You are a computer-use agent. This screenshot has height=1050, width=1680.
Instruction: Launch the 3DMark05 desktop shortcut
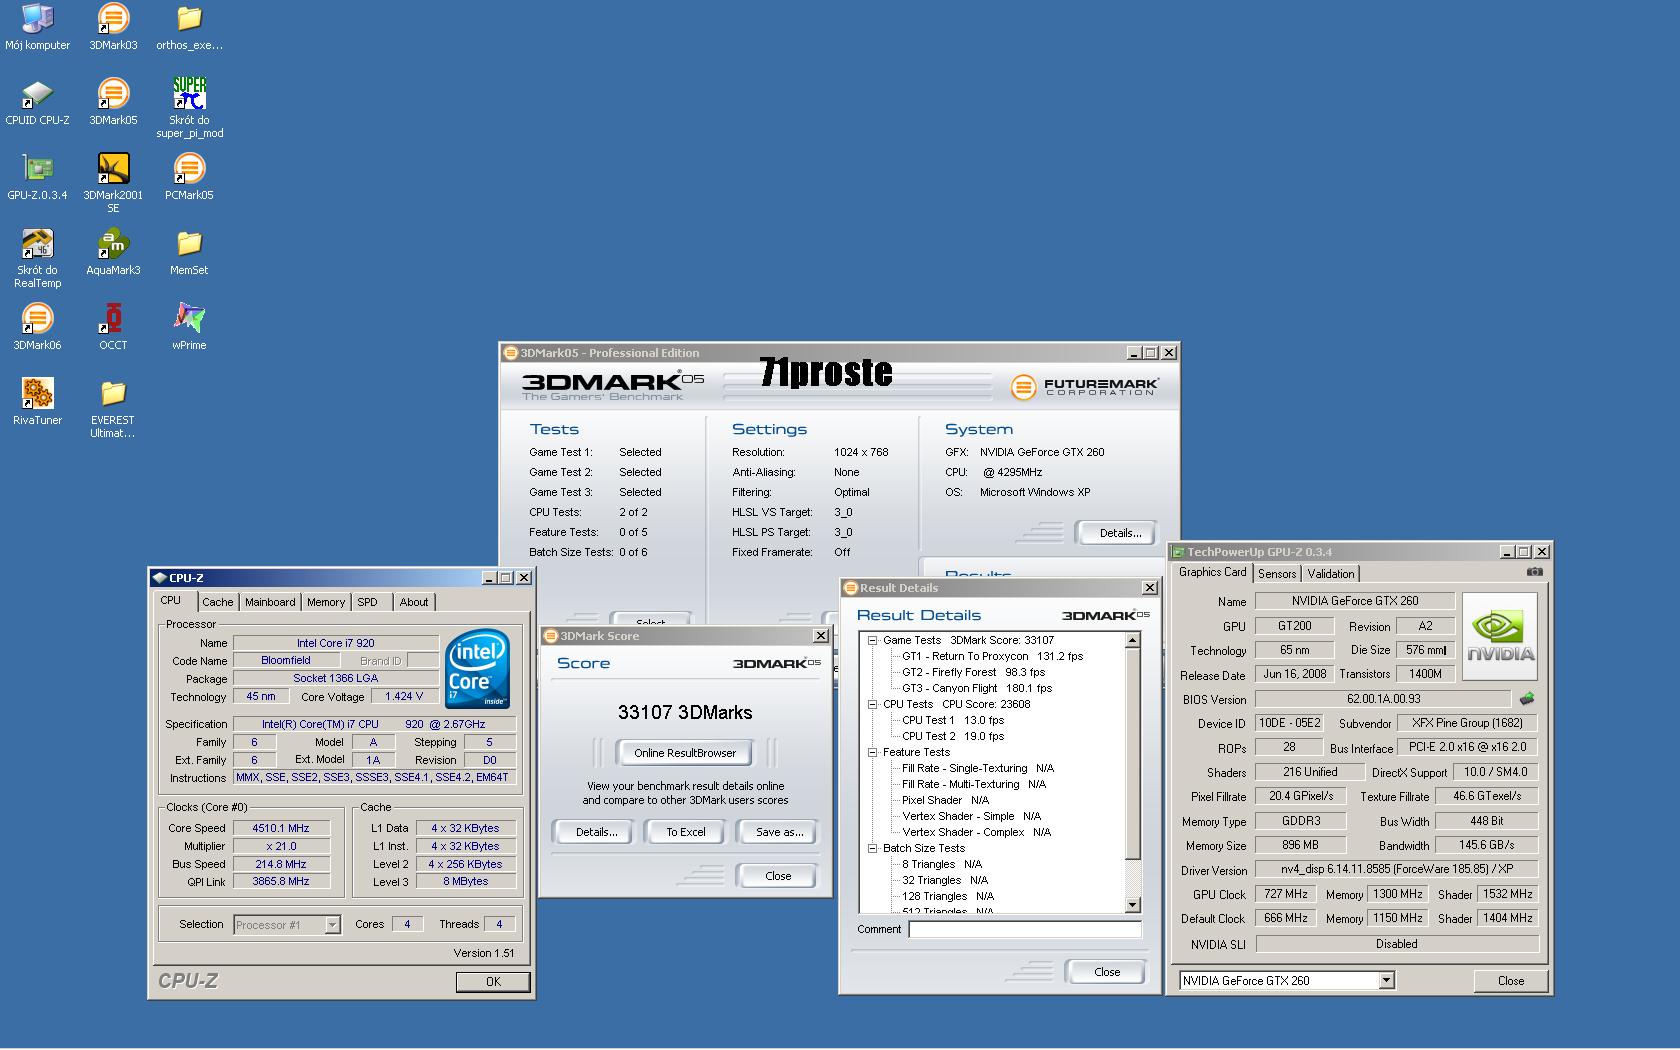pyautogui.click(x=113, y=102)
